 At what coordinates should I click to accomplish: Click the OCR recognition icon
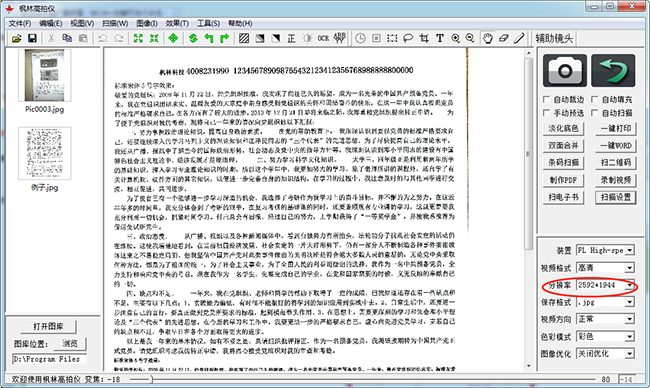pos(323,39)
